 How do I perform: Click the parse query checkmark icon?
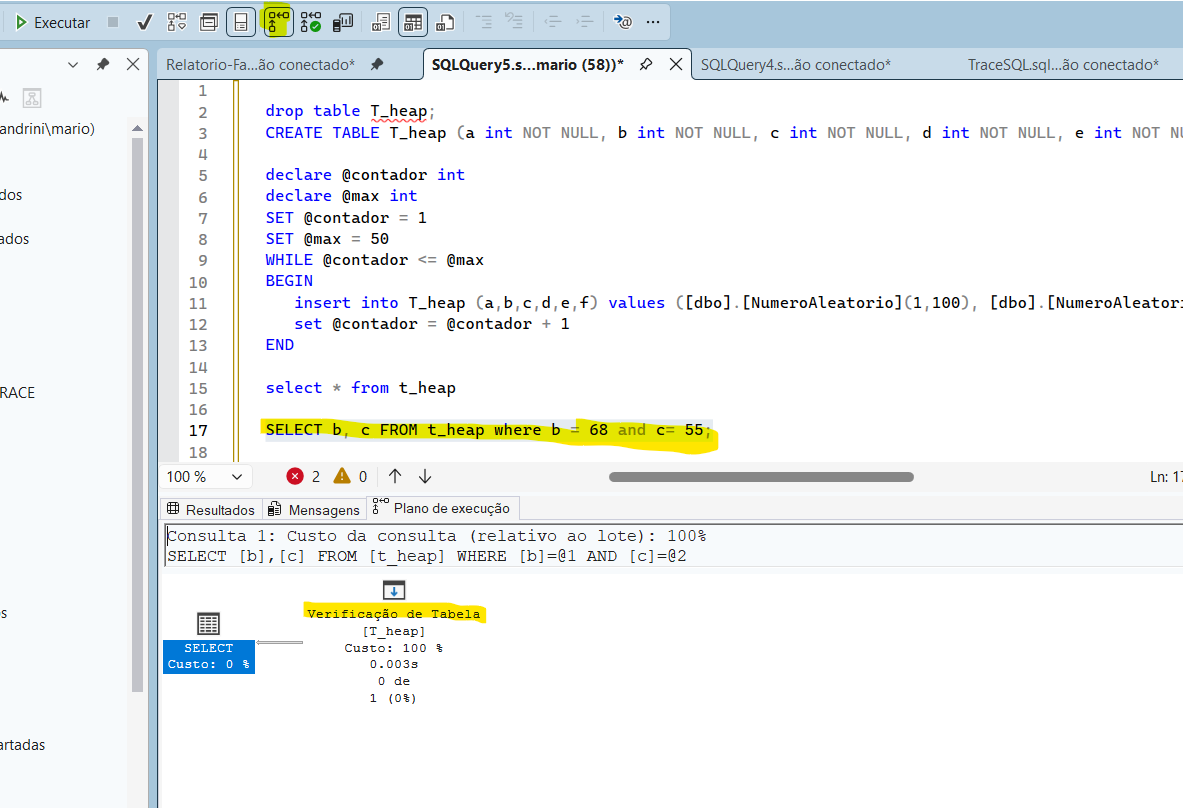[x=144, y=22]
